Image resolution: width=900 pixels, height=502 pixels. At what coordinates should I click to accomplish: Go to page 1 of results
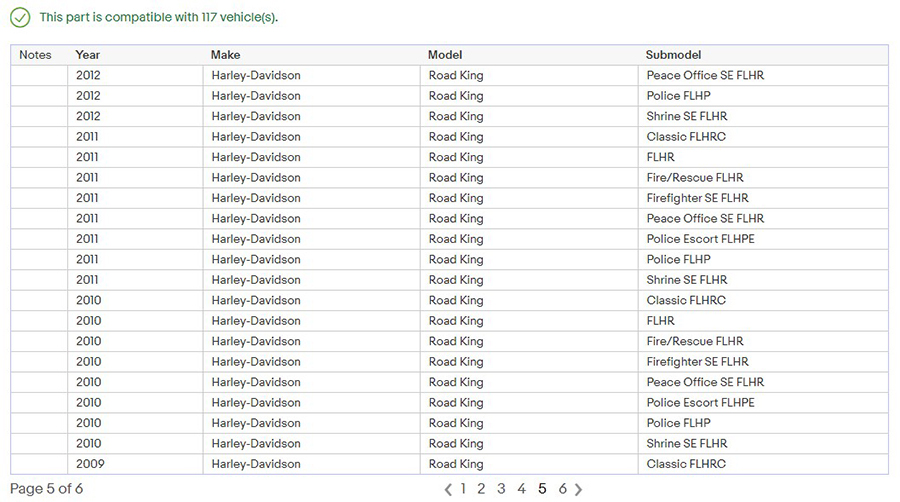463,489
